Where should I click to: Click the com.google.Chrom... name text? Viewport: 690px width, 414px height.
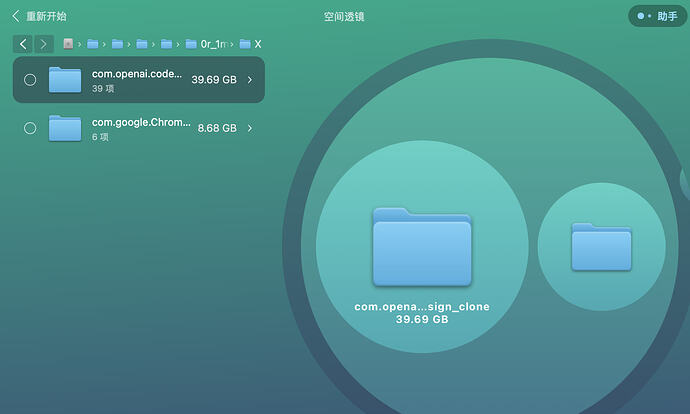pos(141,122)
